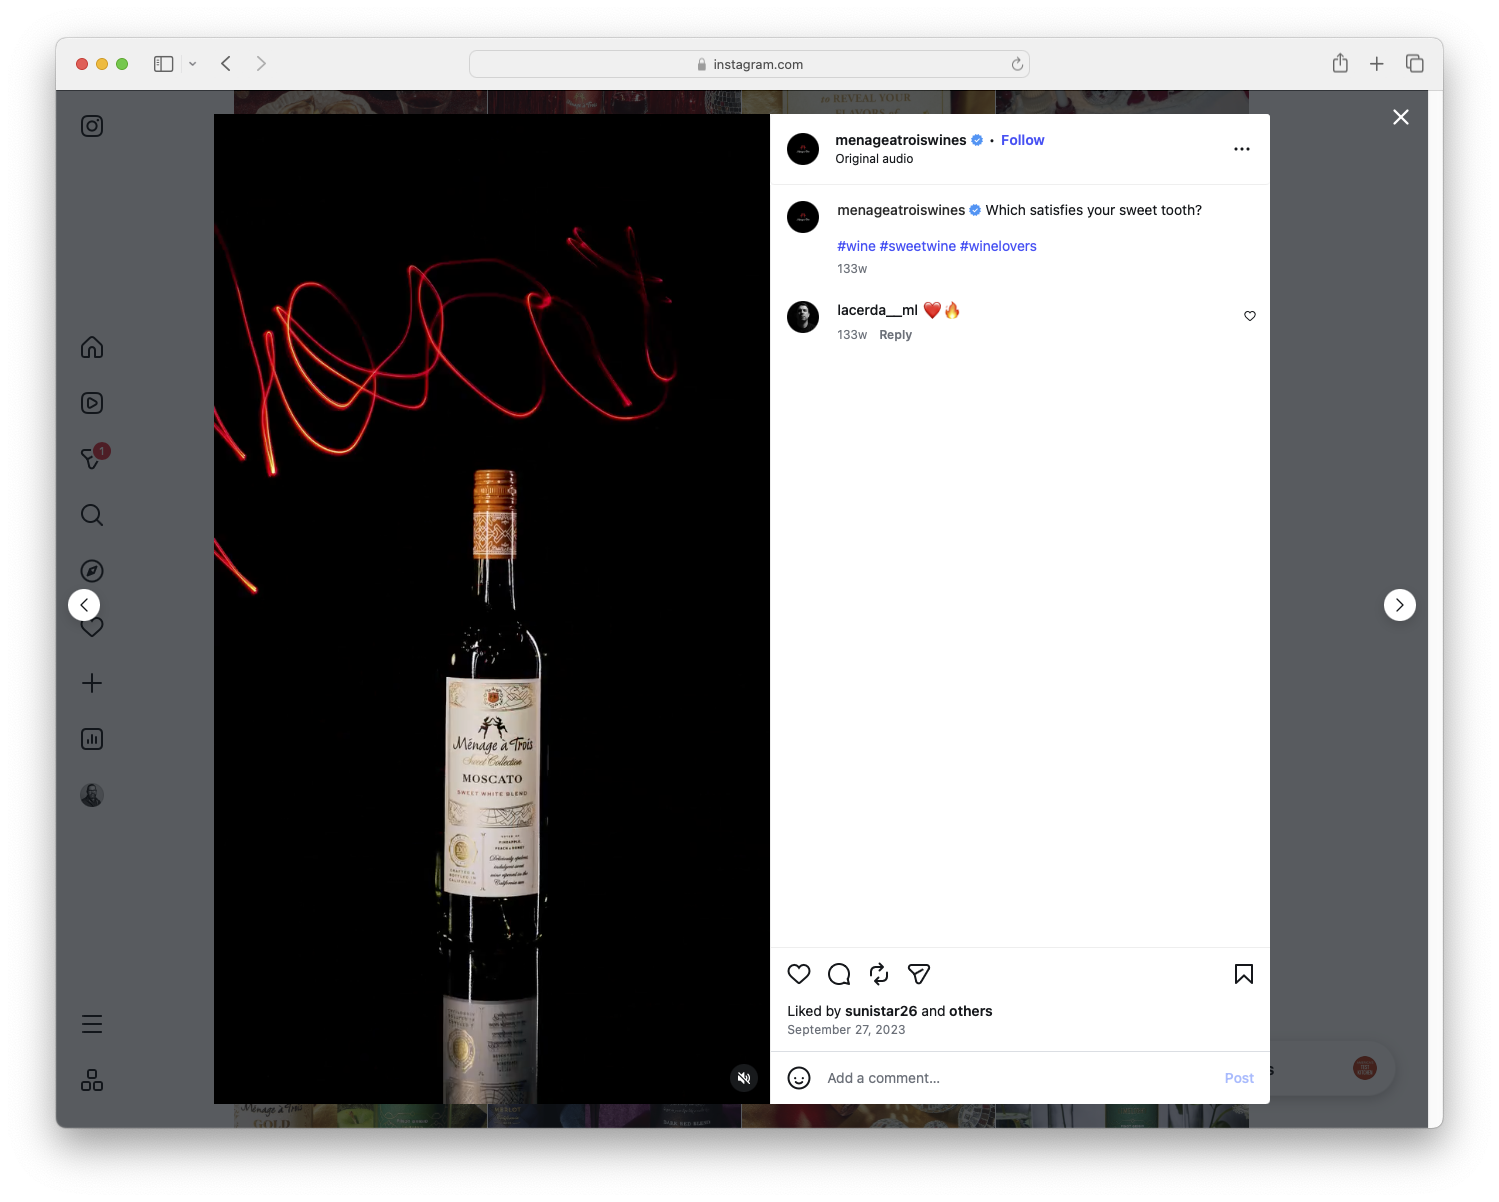
Task: Focus the Add a comment field
Action: coord(1018,1078)
